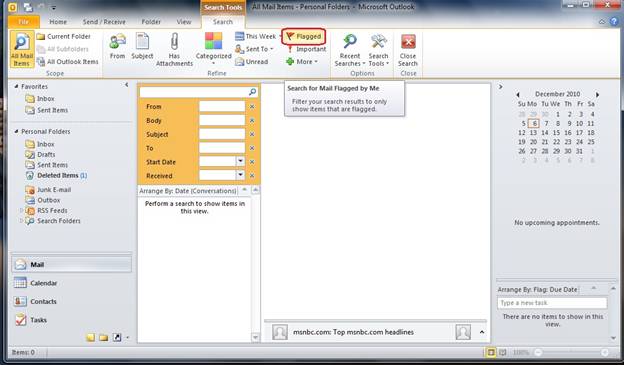Open the Start Date dropdown

240,162
